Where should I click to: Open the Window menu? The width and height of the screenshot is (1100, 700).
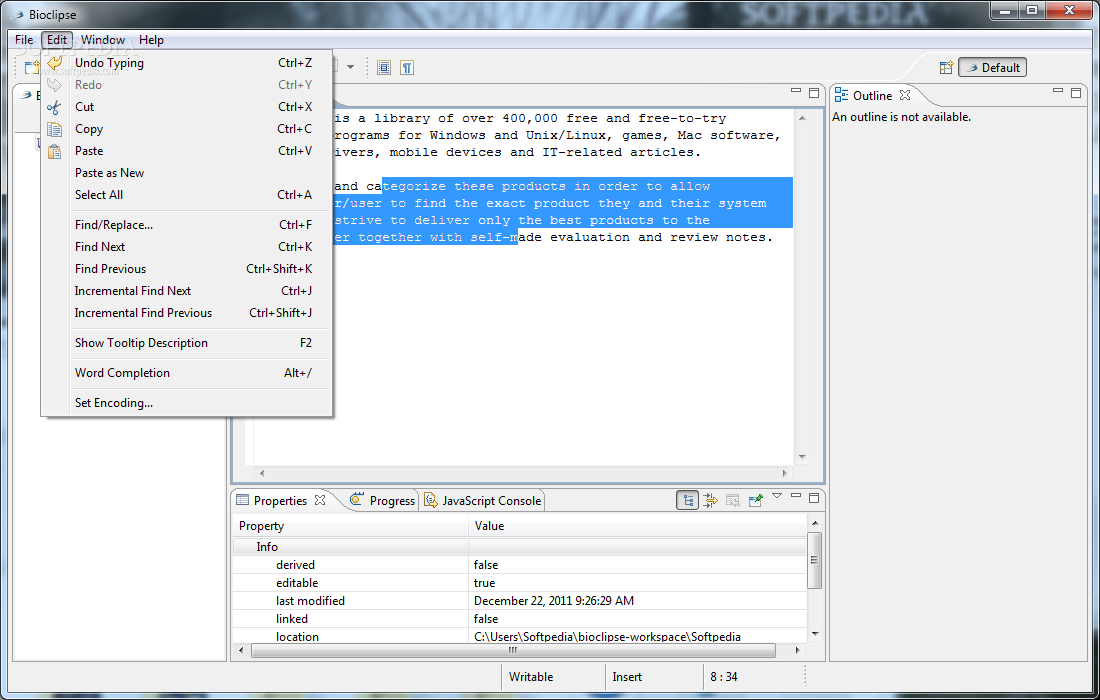point(103,40)
